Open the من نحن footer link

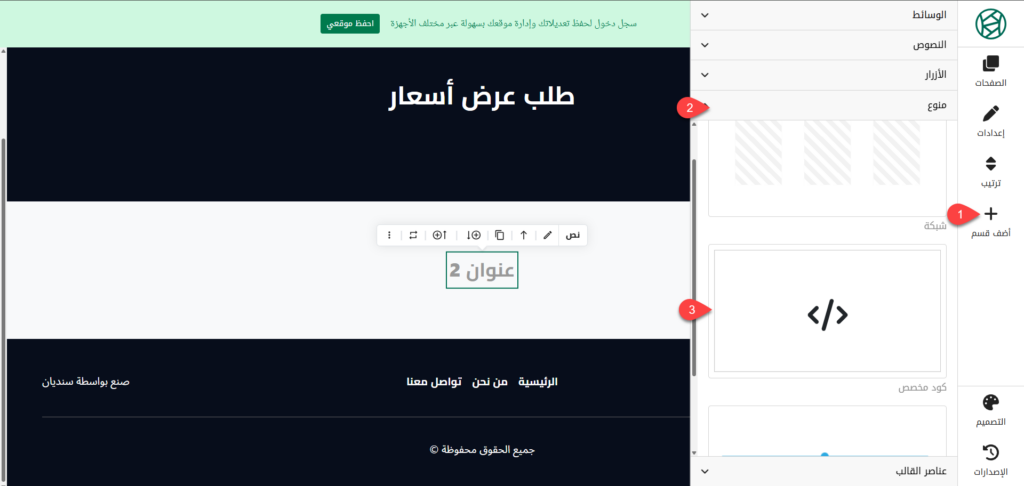point(490,382)
